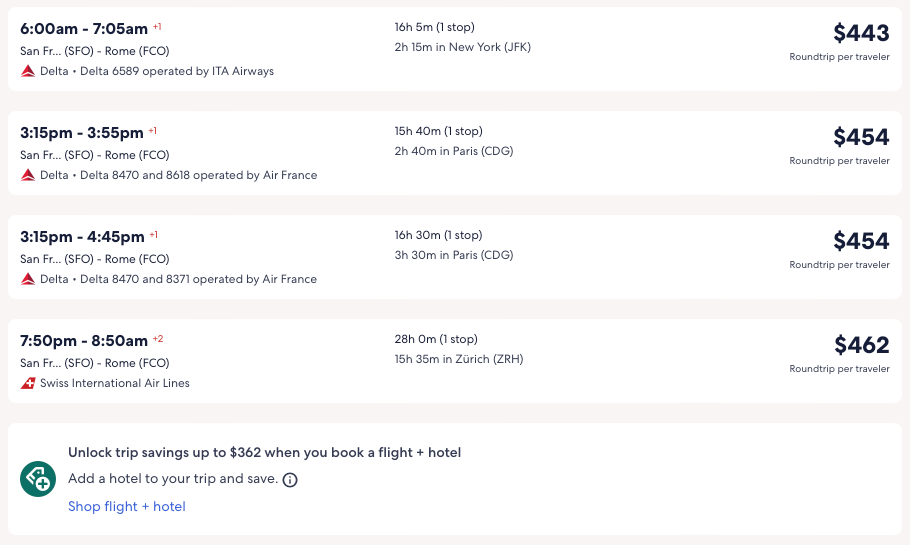Click the $462 roundtrip price

point(861,345)
